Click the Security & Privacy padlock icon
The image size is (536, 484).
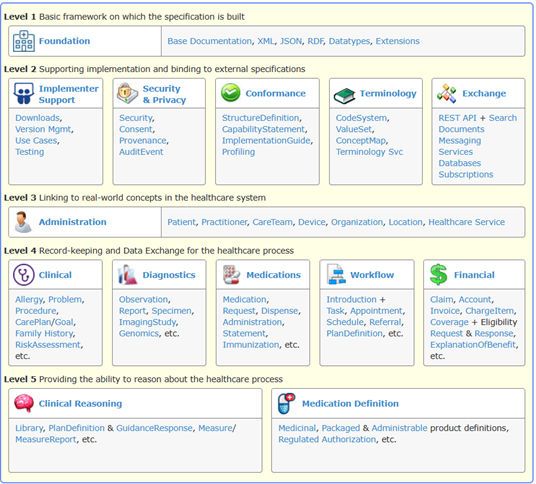click(128, 93)
